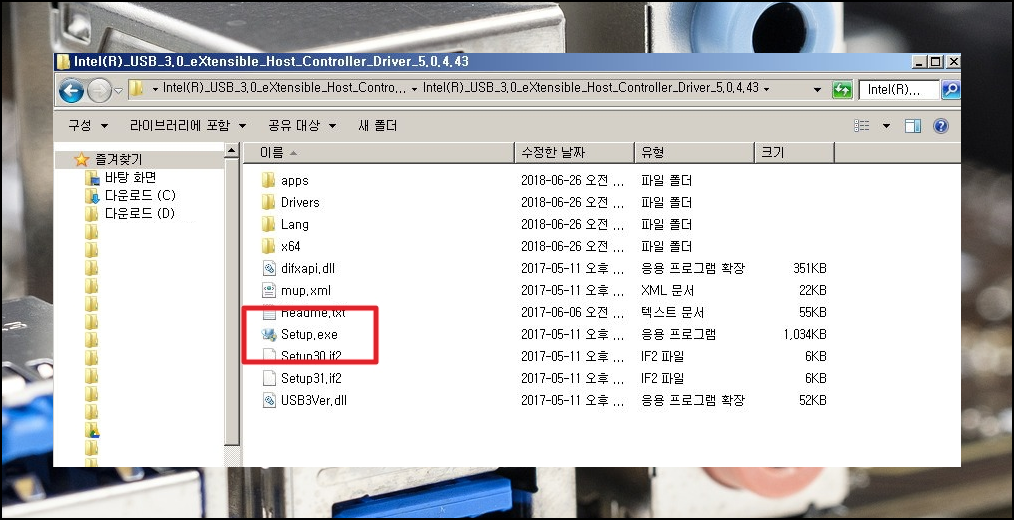Click the first Intel(R)_USB_3.0 breadcrumb segment
1014x520 pixels.
(x=285, y=88)
